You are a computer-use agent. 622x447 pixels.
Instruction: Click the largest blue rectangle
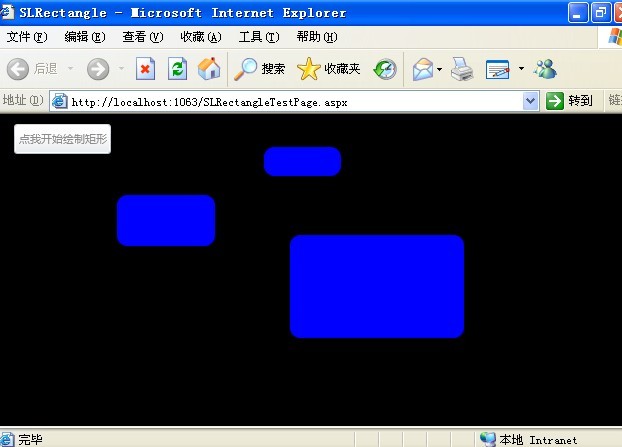click(377, 286)
